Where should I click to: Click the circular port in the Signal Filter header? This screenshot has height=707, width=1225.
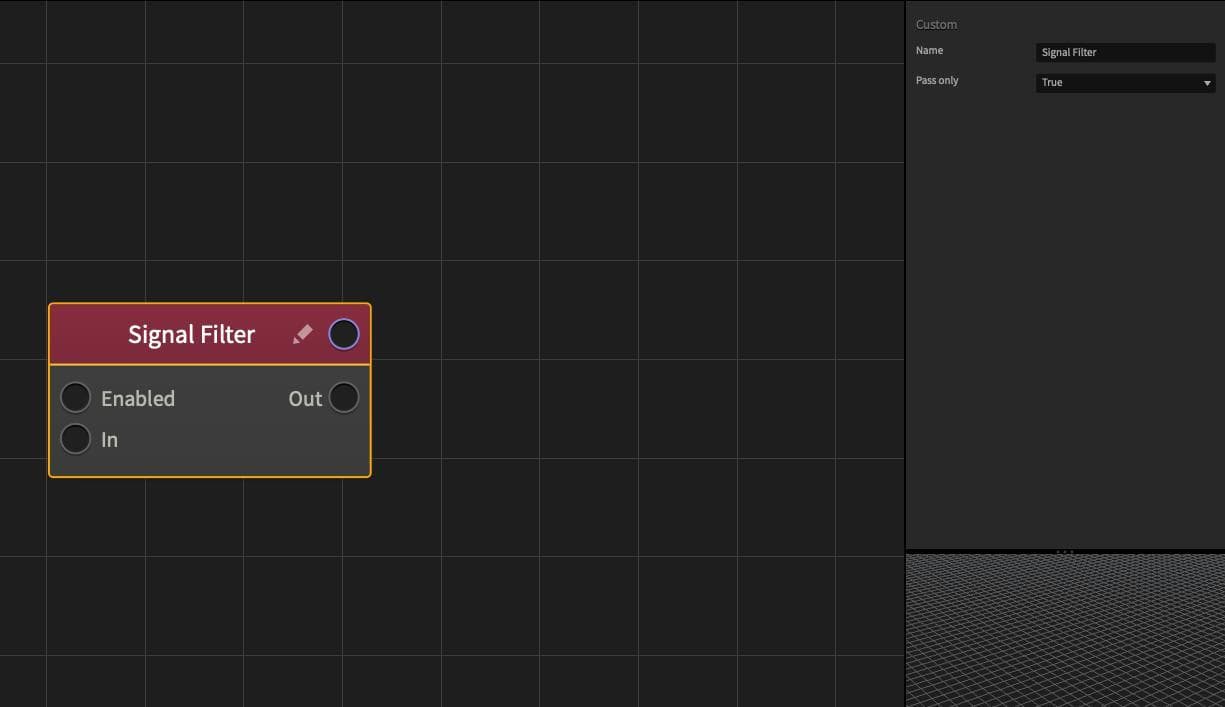click(344, 334)
